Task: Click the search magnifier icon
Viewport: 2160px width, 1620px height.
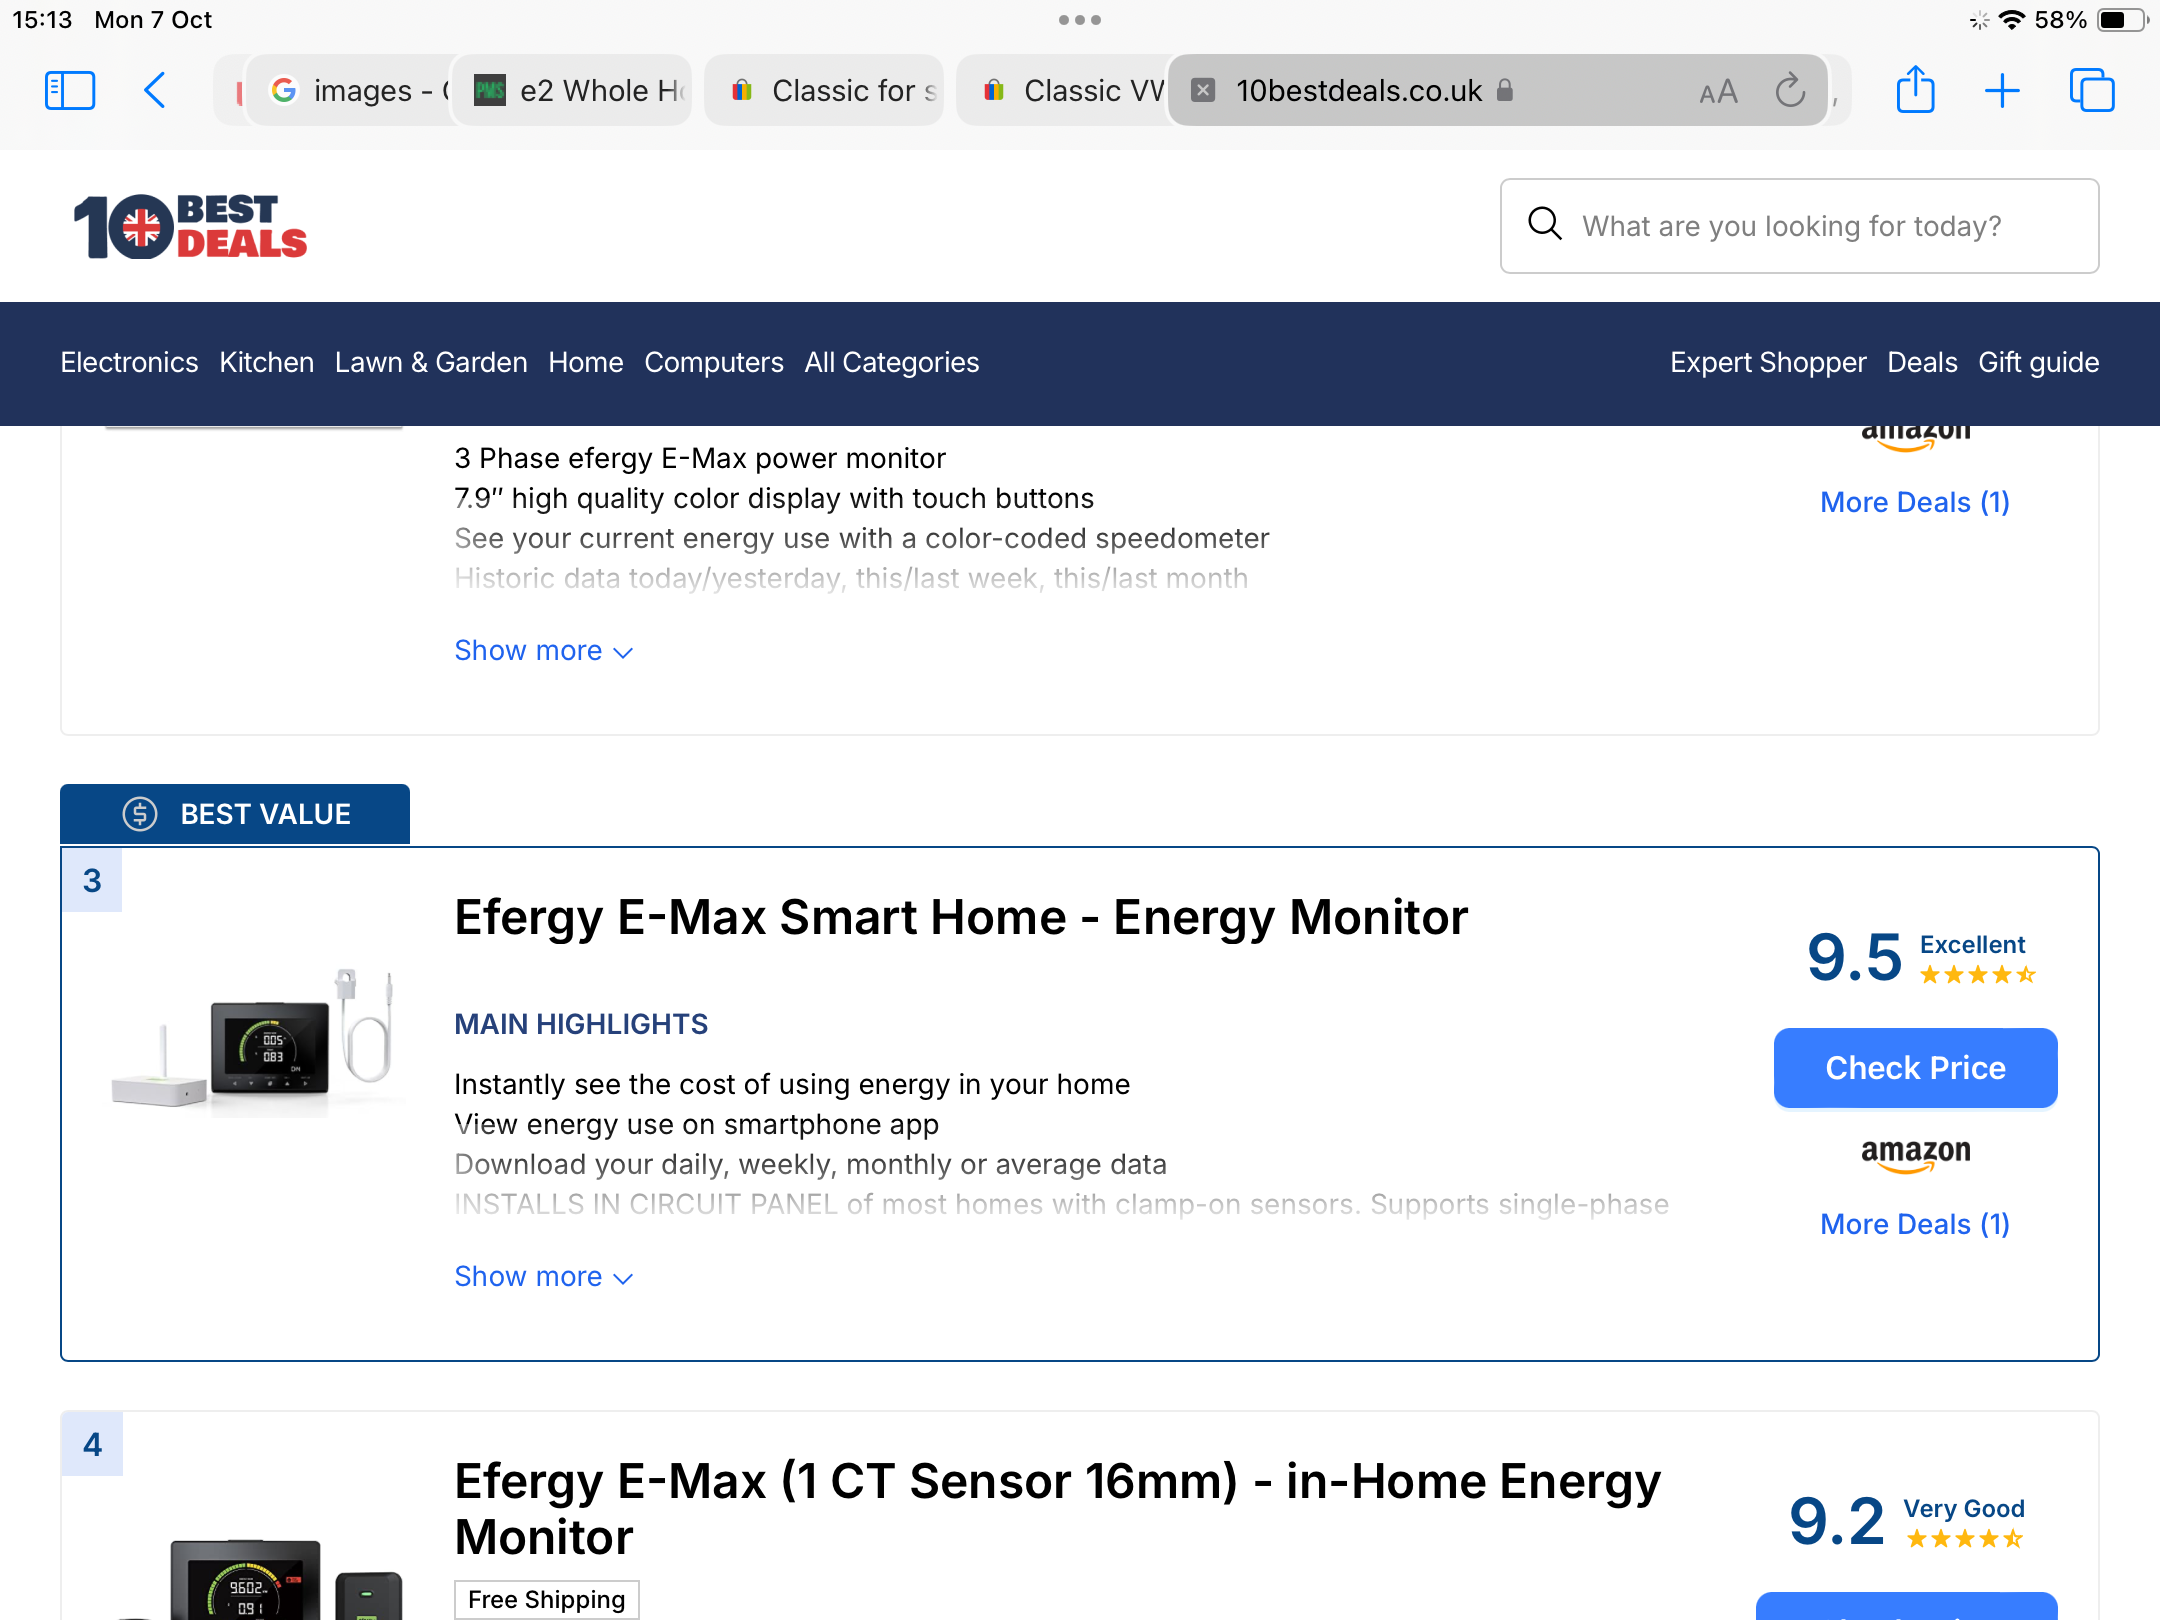Action: coord(1545,224)
